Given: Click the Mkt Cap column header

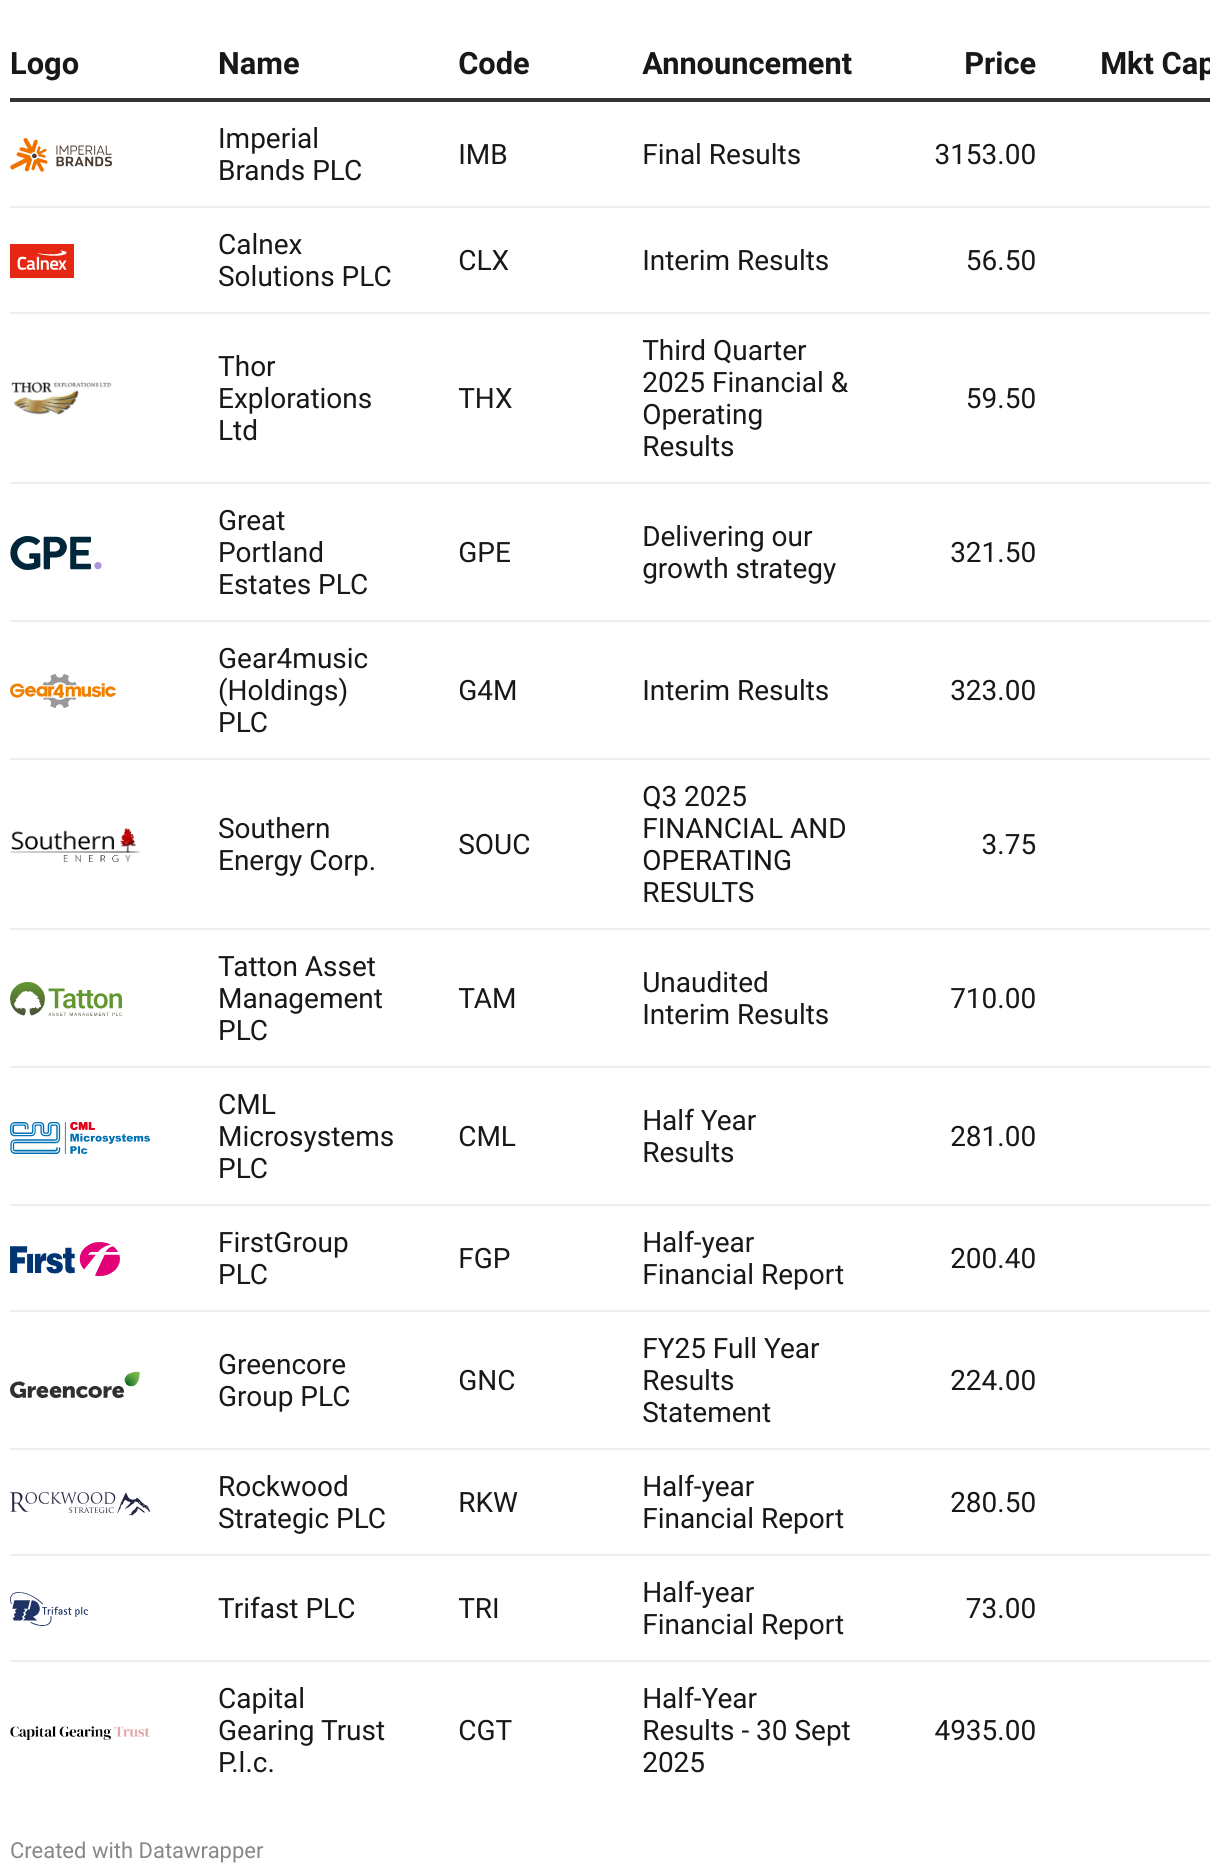Looking at the screenshot, I should click(1154, 64).
